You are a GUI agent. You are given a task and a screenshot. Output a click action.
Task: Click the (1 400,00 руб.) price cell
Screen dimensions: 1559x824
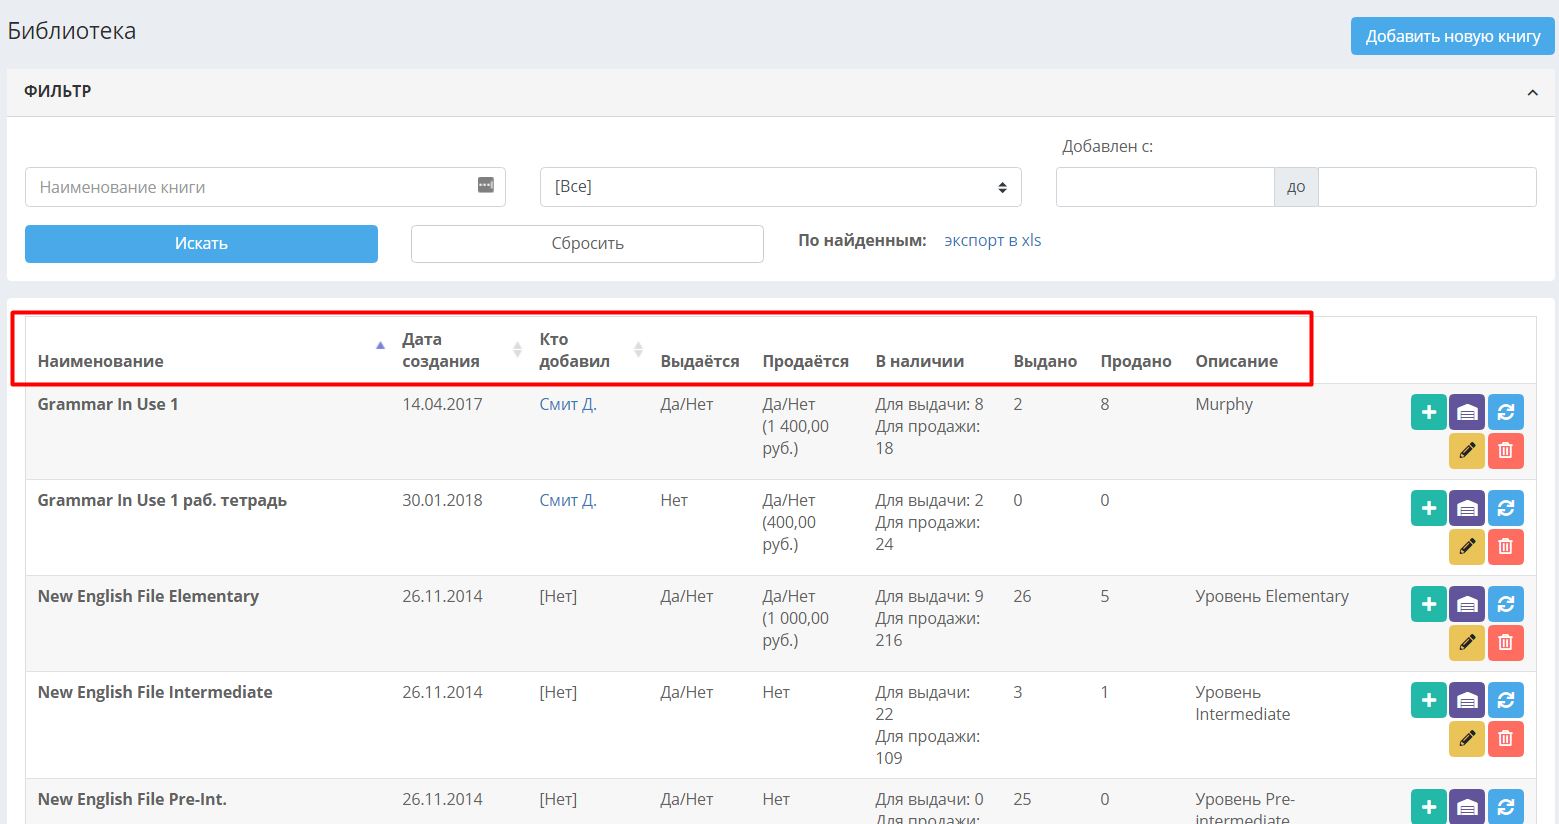pyautogui.click(x=796, y=437)
